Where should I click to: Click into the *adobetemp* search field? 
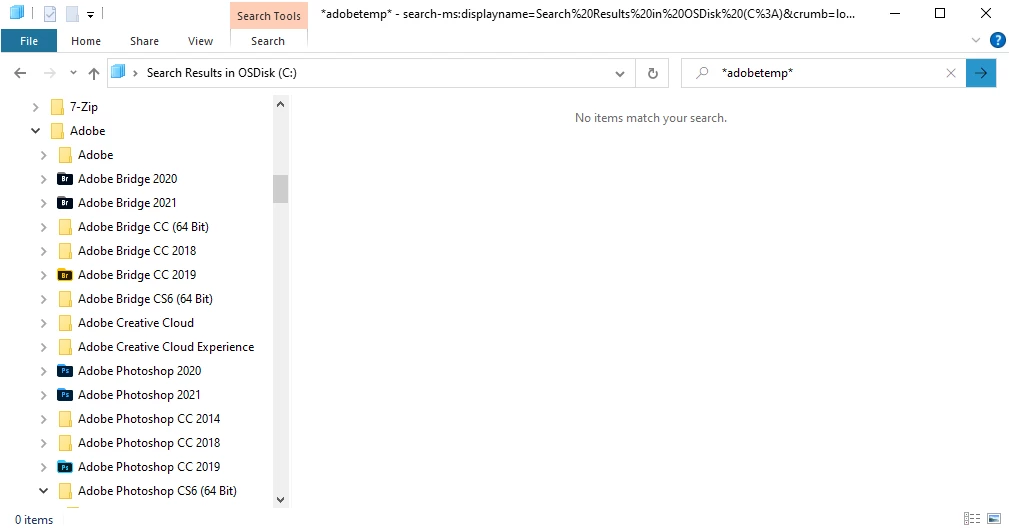pyautogui.click(x=824, y=73)
